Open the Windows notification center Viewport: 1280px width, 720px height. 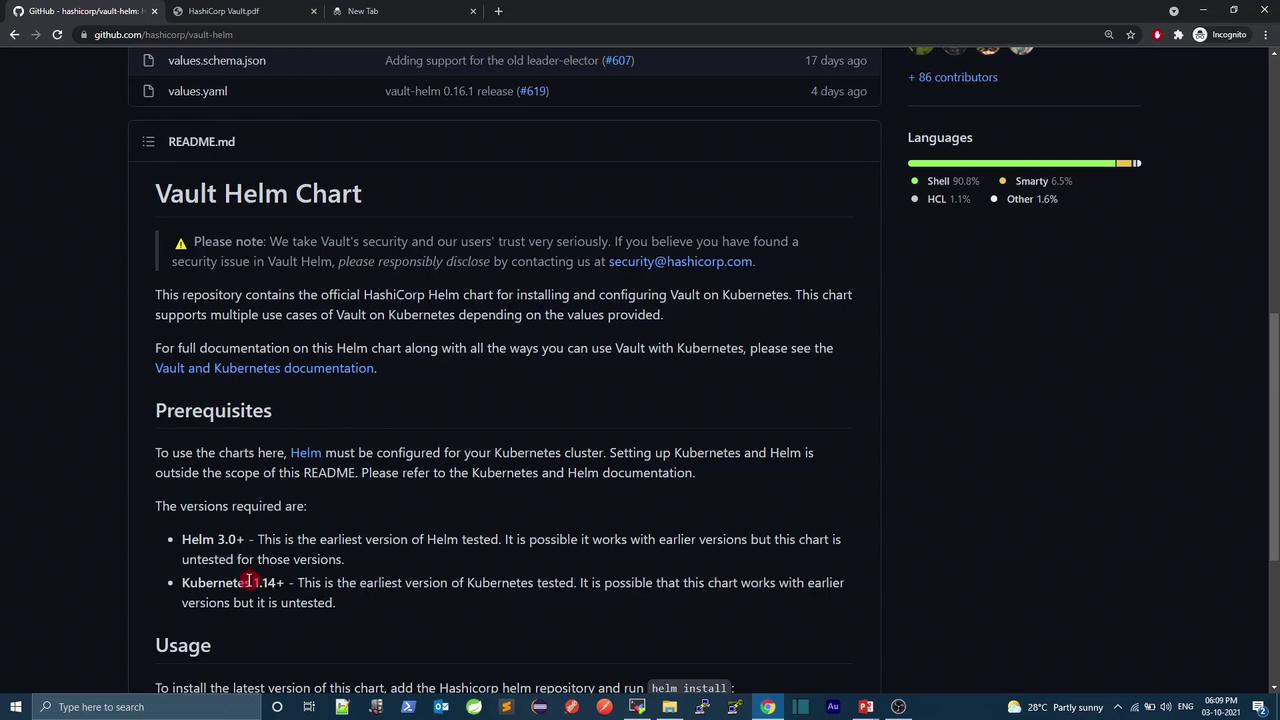point(1259,707)
